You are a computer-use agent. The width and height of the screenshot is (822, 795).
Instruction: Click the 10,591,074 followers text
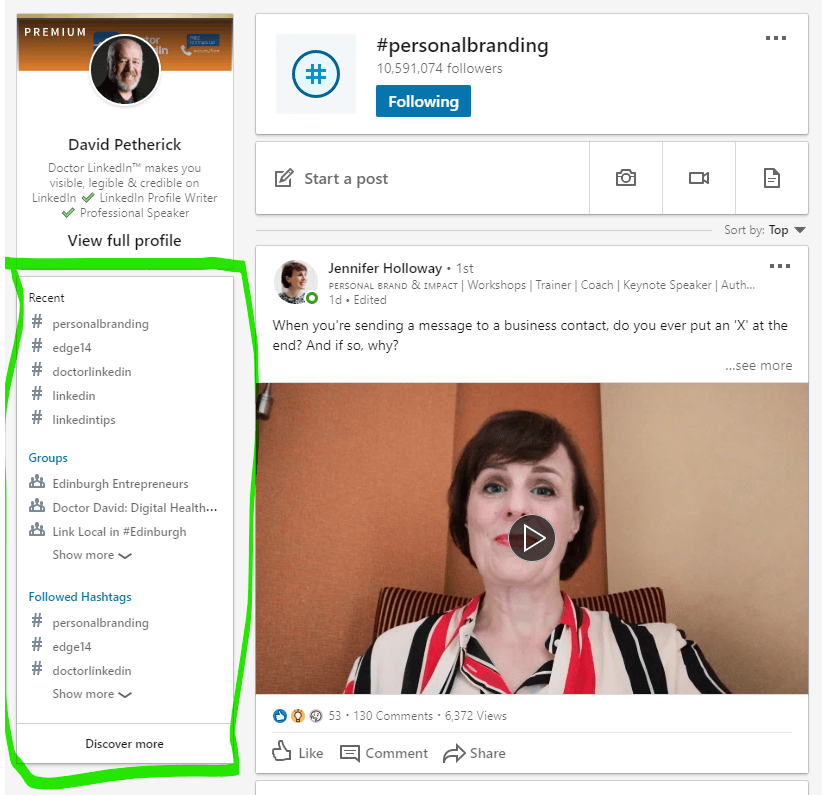(439, 69)
